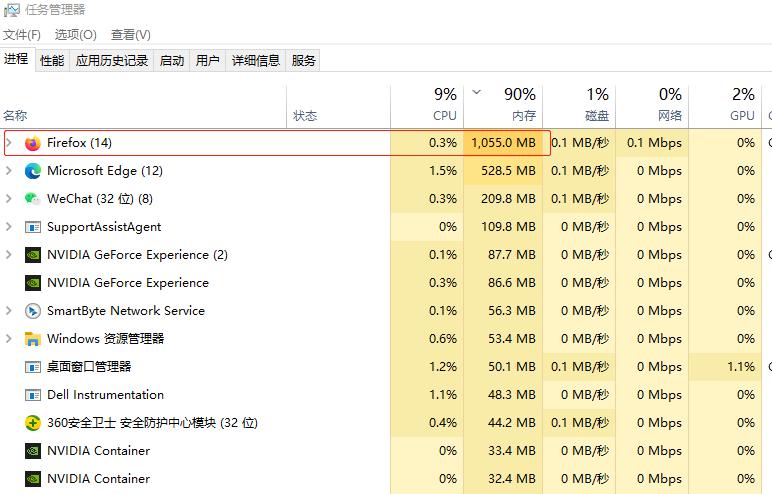Screen dimensions: 772x494
Task: Click the WeChat process icon
Action: 32,199
